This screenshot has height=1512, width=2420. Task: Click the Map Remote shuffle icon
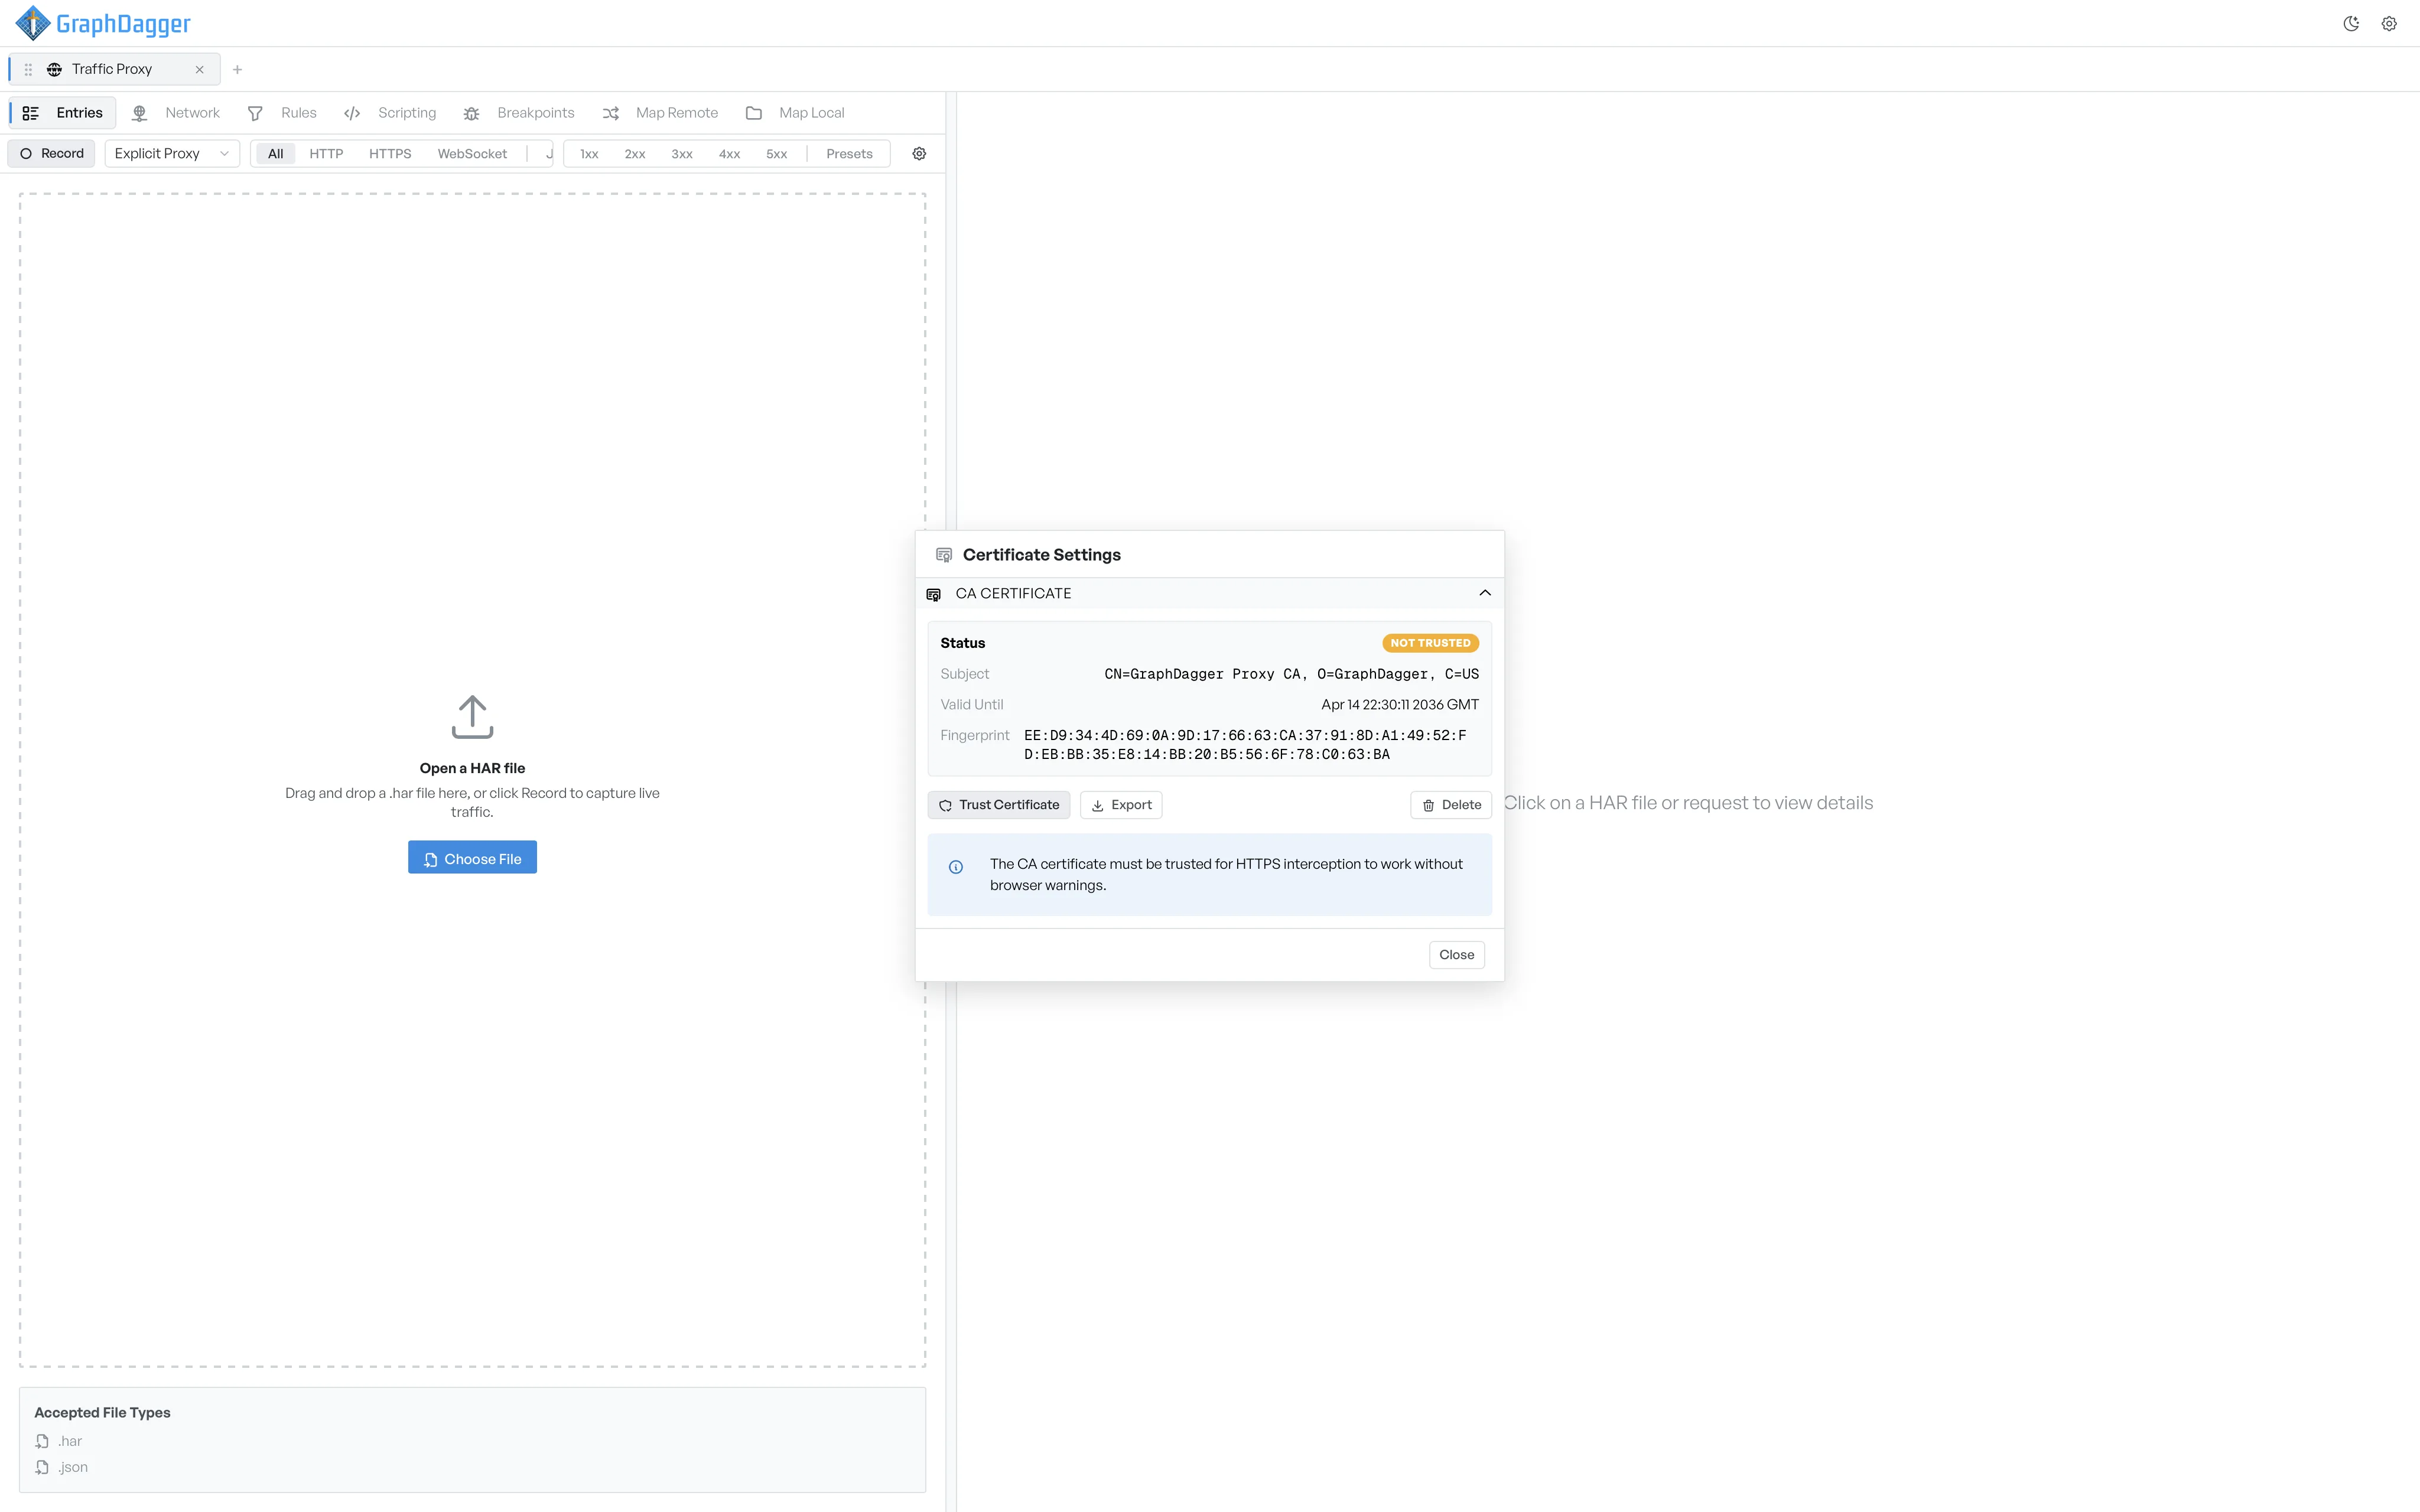(x=610, y=113)
